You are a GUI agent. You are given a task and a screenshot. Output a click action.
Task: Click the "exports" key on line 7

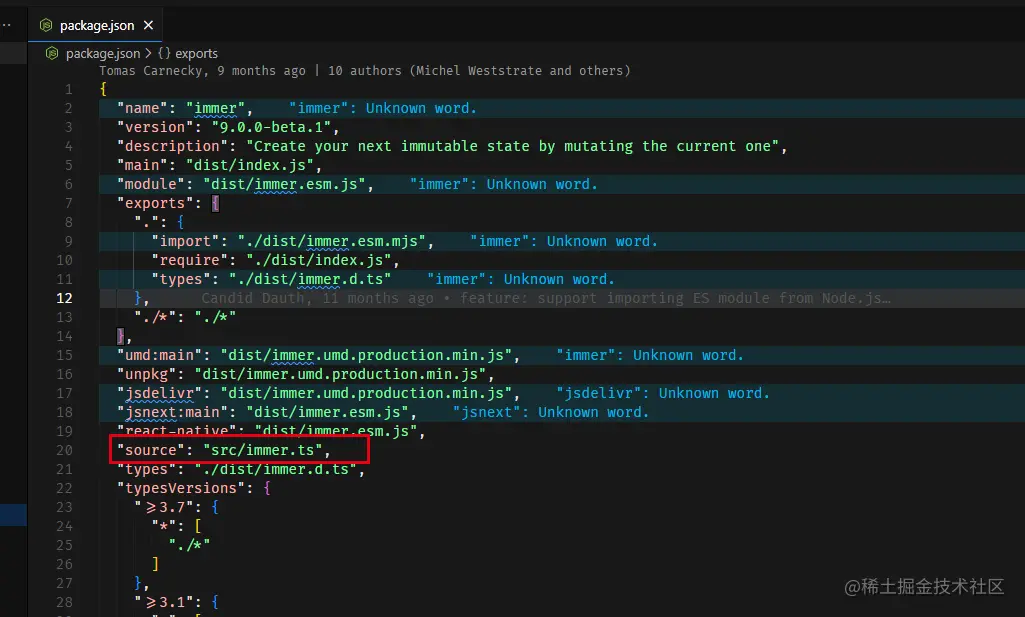coord(156,203)
